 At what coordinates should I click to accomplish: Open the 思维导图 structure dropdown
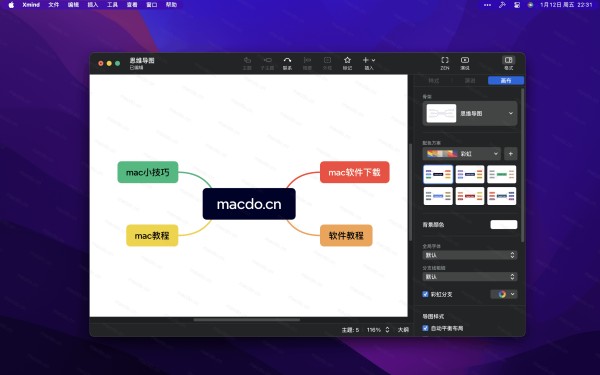470,113
